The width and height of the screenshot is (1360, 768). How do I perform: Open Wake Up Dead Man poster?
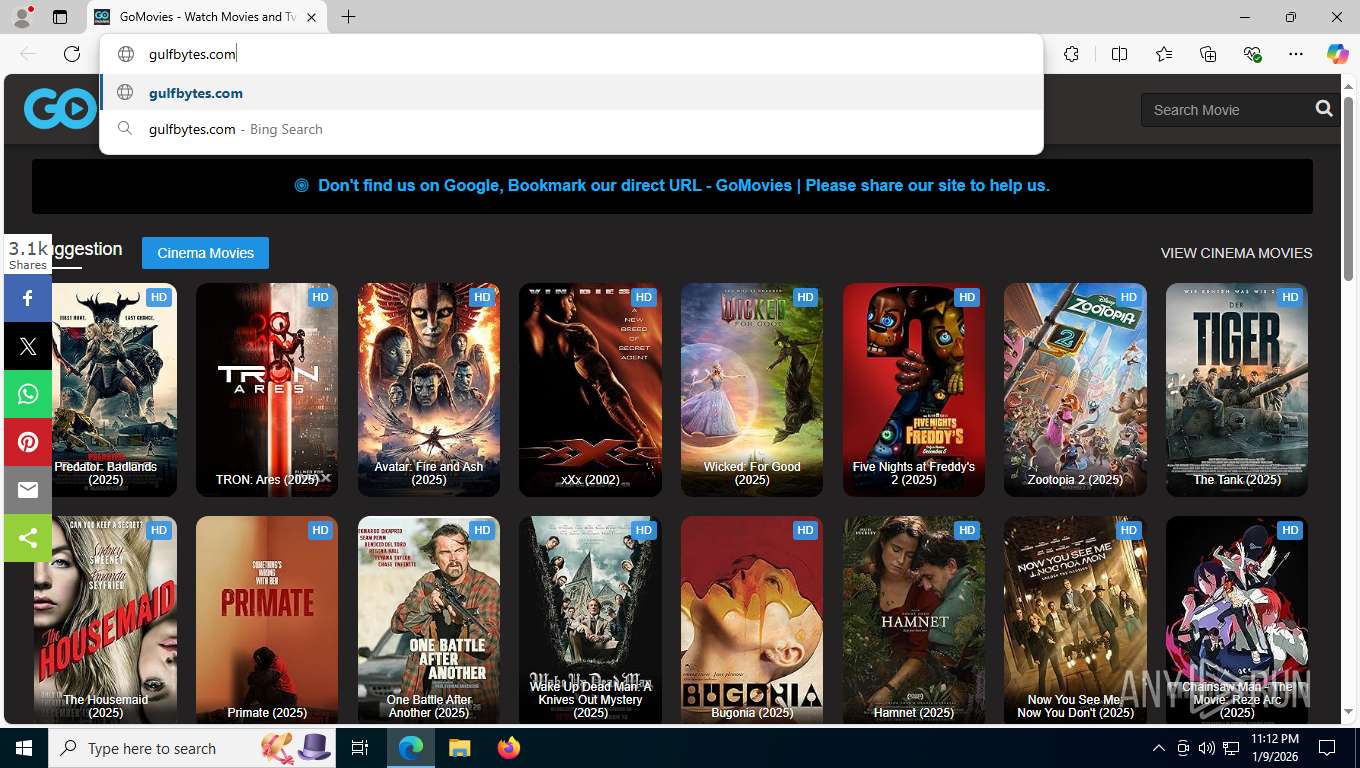click(590, 620)
